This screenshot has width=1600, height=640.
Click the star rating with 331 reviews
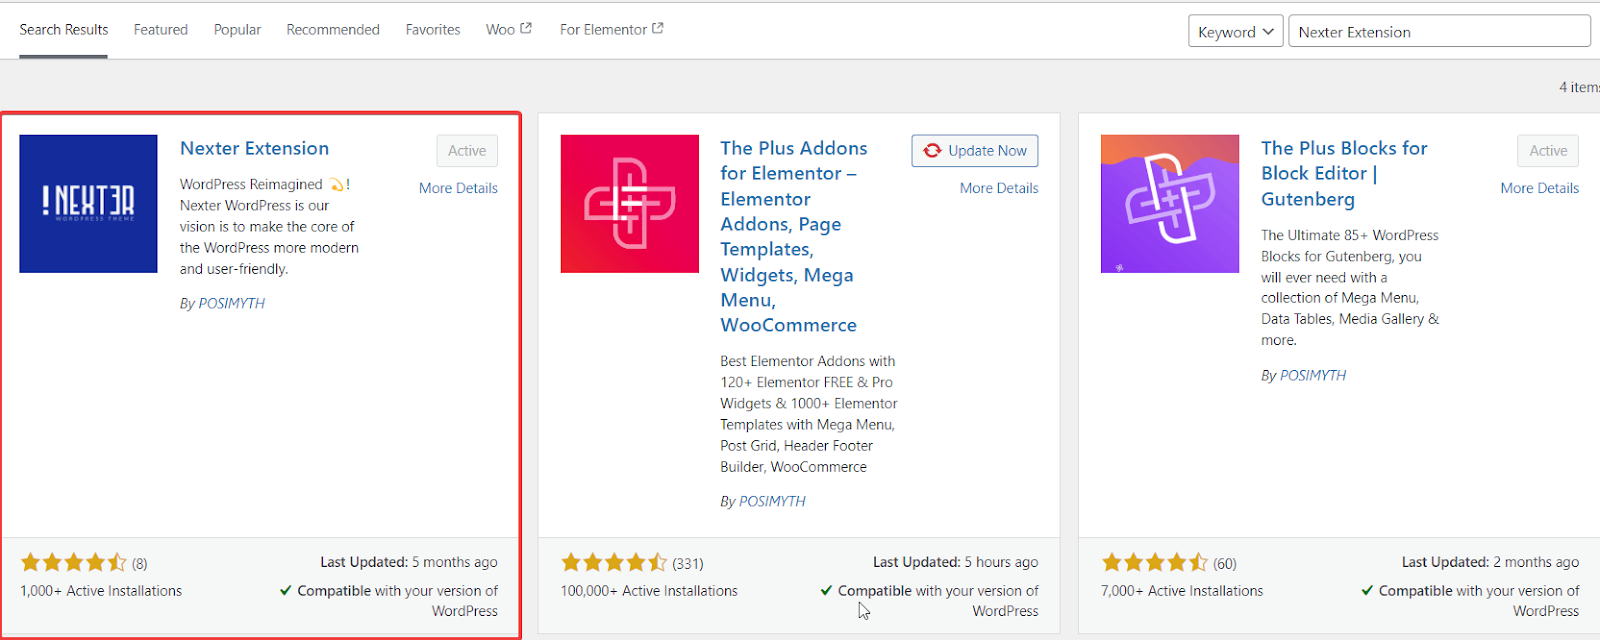point(614,562)
